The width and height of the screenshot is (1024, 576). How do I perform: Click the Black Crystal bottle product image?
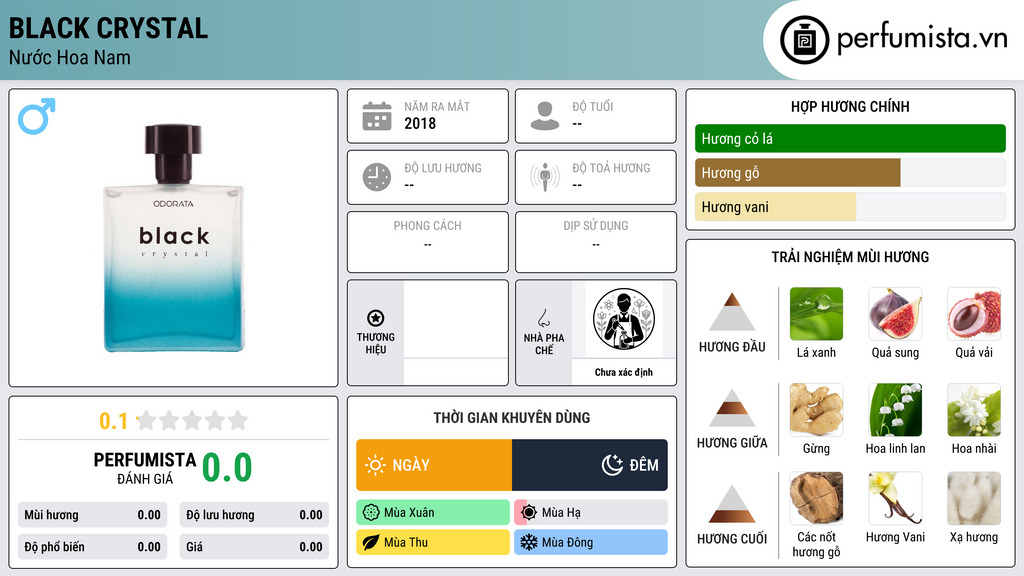point(174,238)
